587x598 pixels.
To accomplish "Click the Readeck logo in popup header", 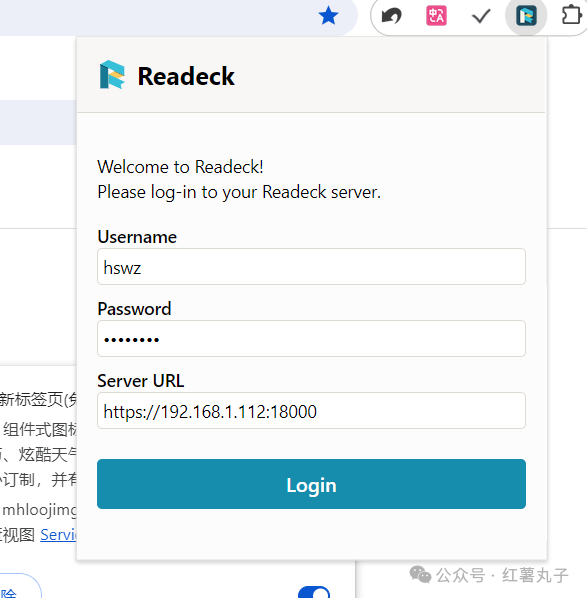I will point(112,75).
